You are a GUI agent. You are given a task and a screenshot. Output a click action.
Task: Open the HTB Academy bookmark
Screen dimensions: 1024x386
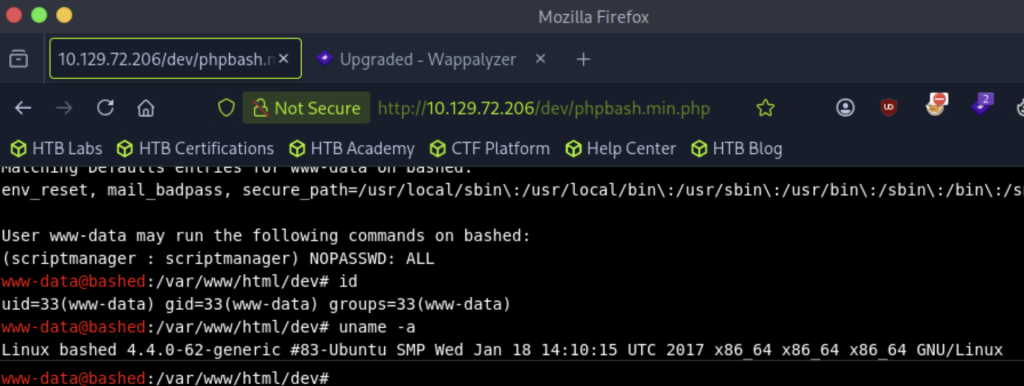pyautogui.click(x=351, y=149)
